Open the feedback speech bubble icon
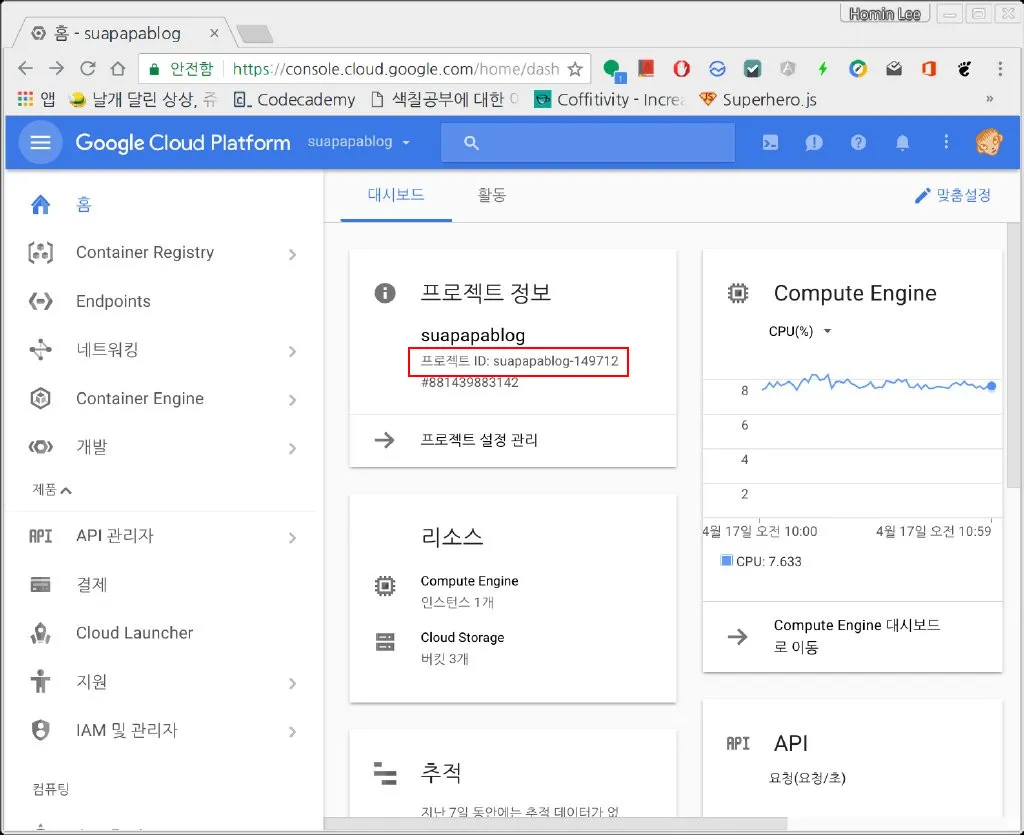1024x835 pixels. pos(814,142)
